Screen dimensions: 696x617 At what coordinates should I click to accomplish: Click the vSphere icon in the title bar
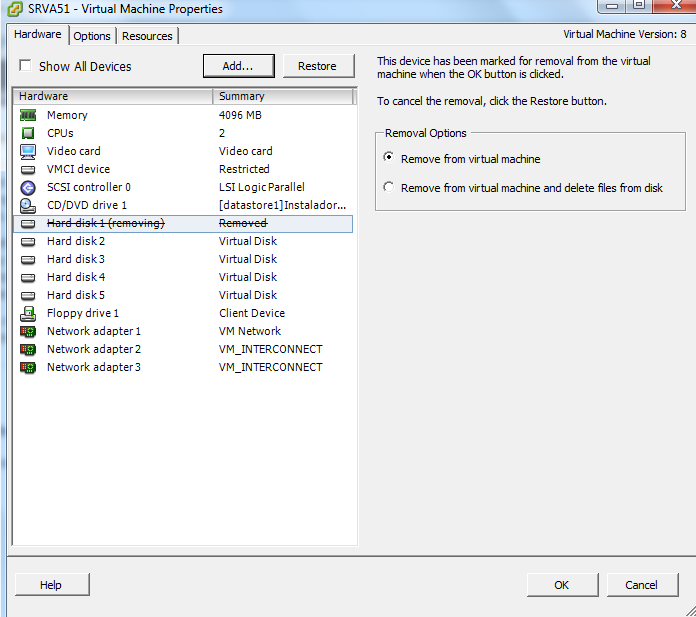coord(15,9)
